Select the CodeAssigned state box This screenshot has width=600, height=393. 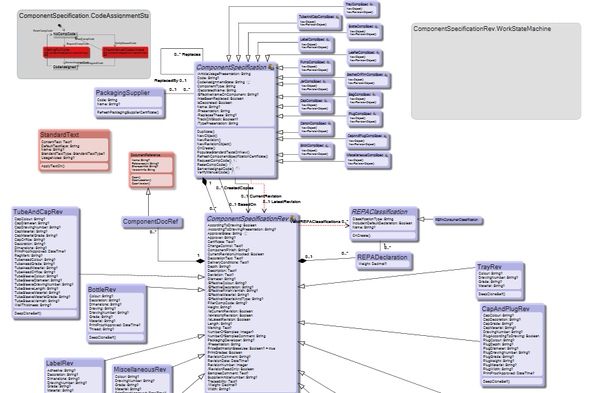coord(65,67)
